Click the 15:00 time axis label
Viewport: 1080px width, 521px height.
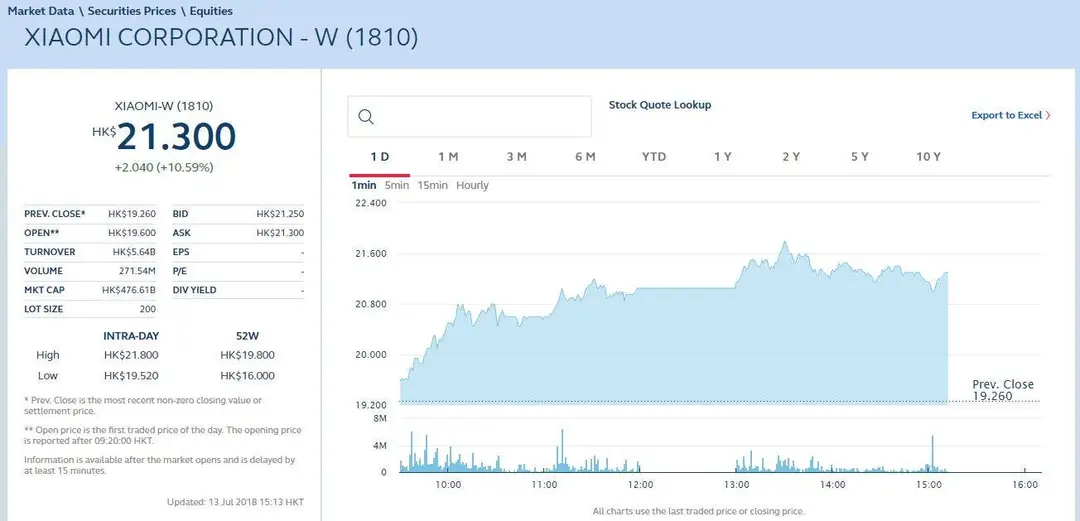click(x=929, y=484)
